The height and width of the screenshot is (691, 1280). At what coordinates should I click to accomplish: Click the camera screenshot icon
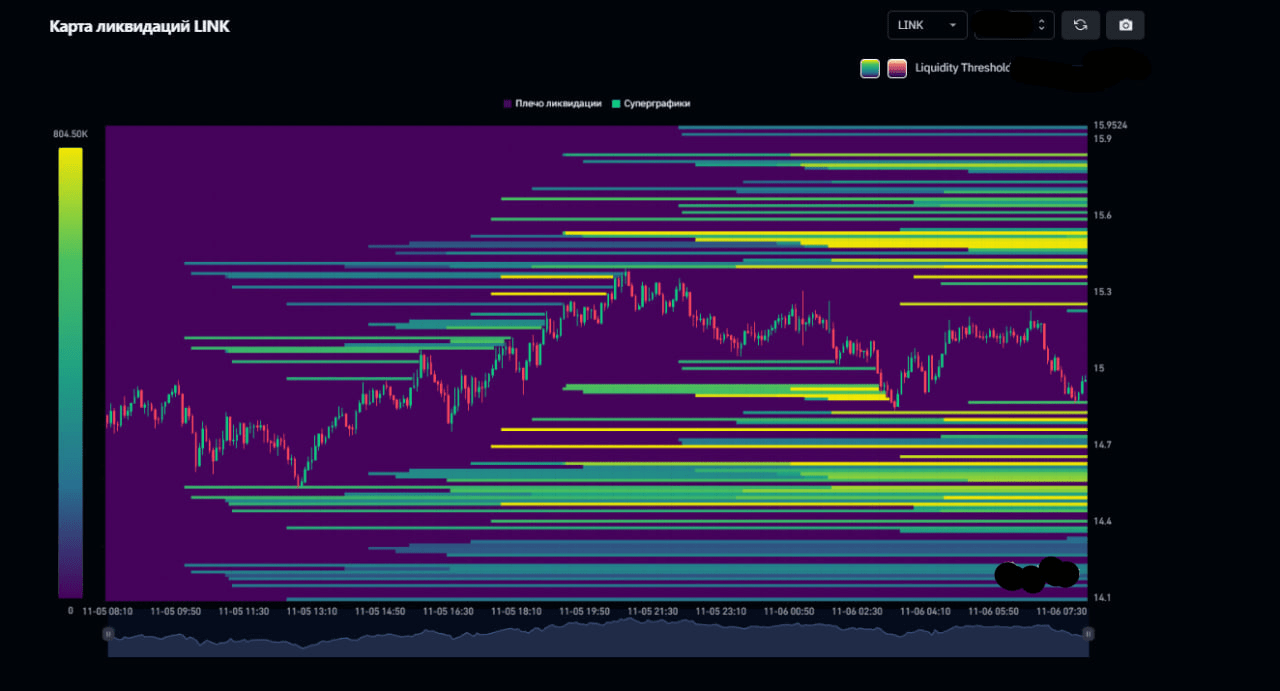pyautogui.click(x=1125, y=25)
